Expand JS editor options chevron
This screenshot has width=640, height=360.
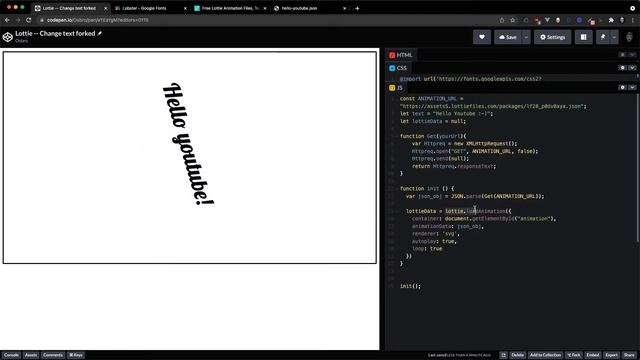(632, 87)
